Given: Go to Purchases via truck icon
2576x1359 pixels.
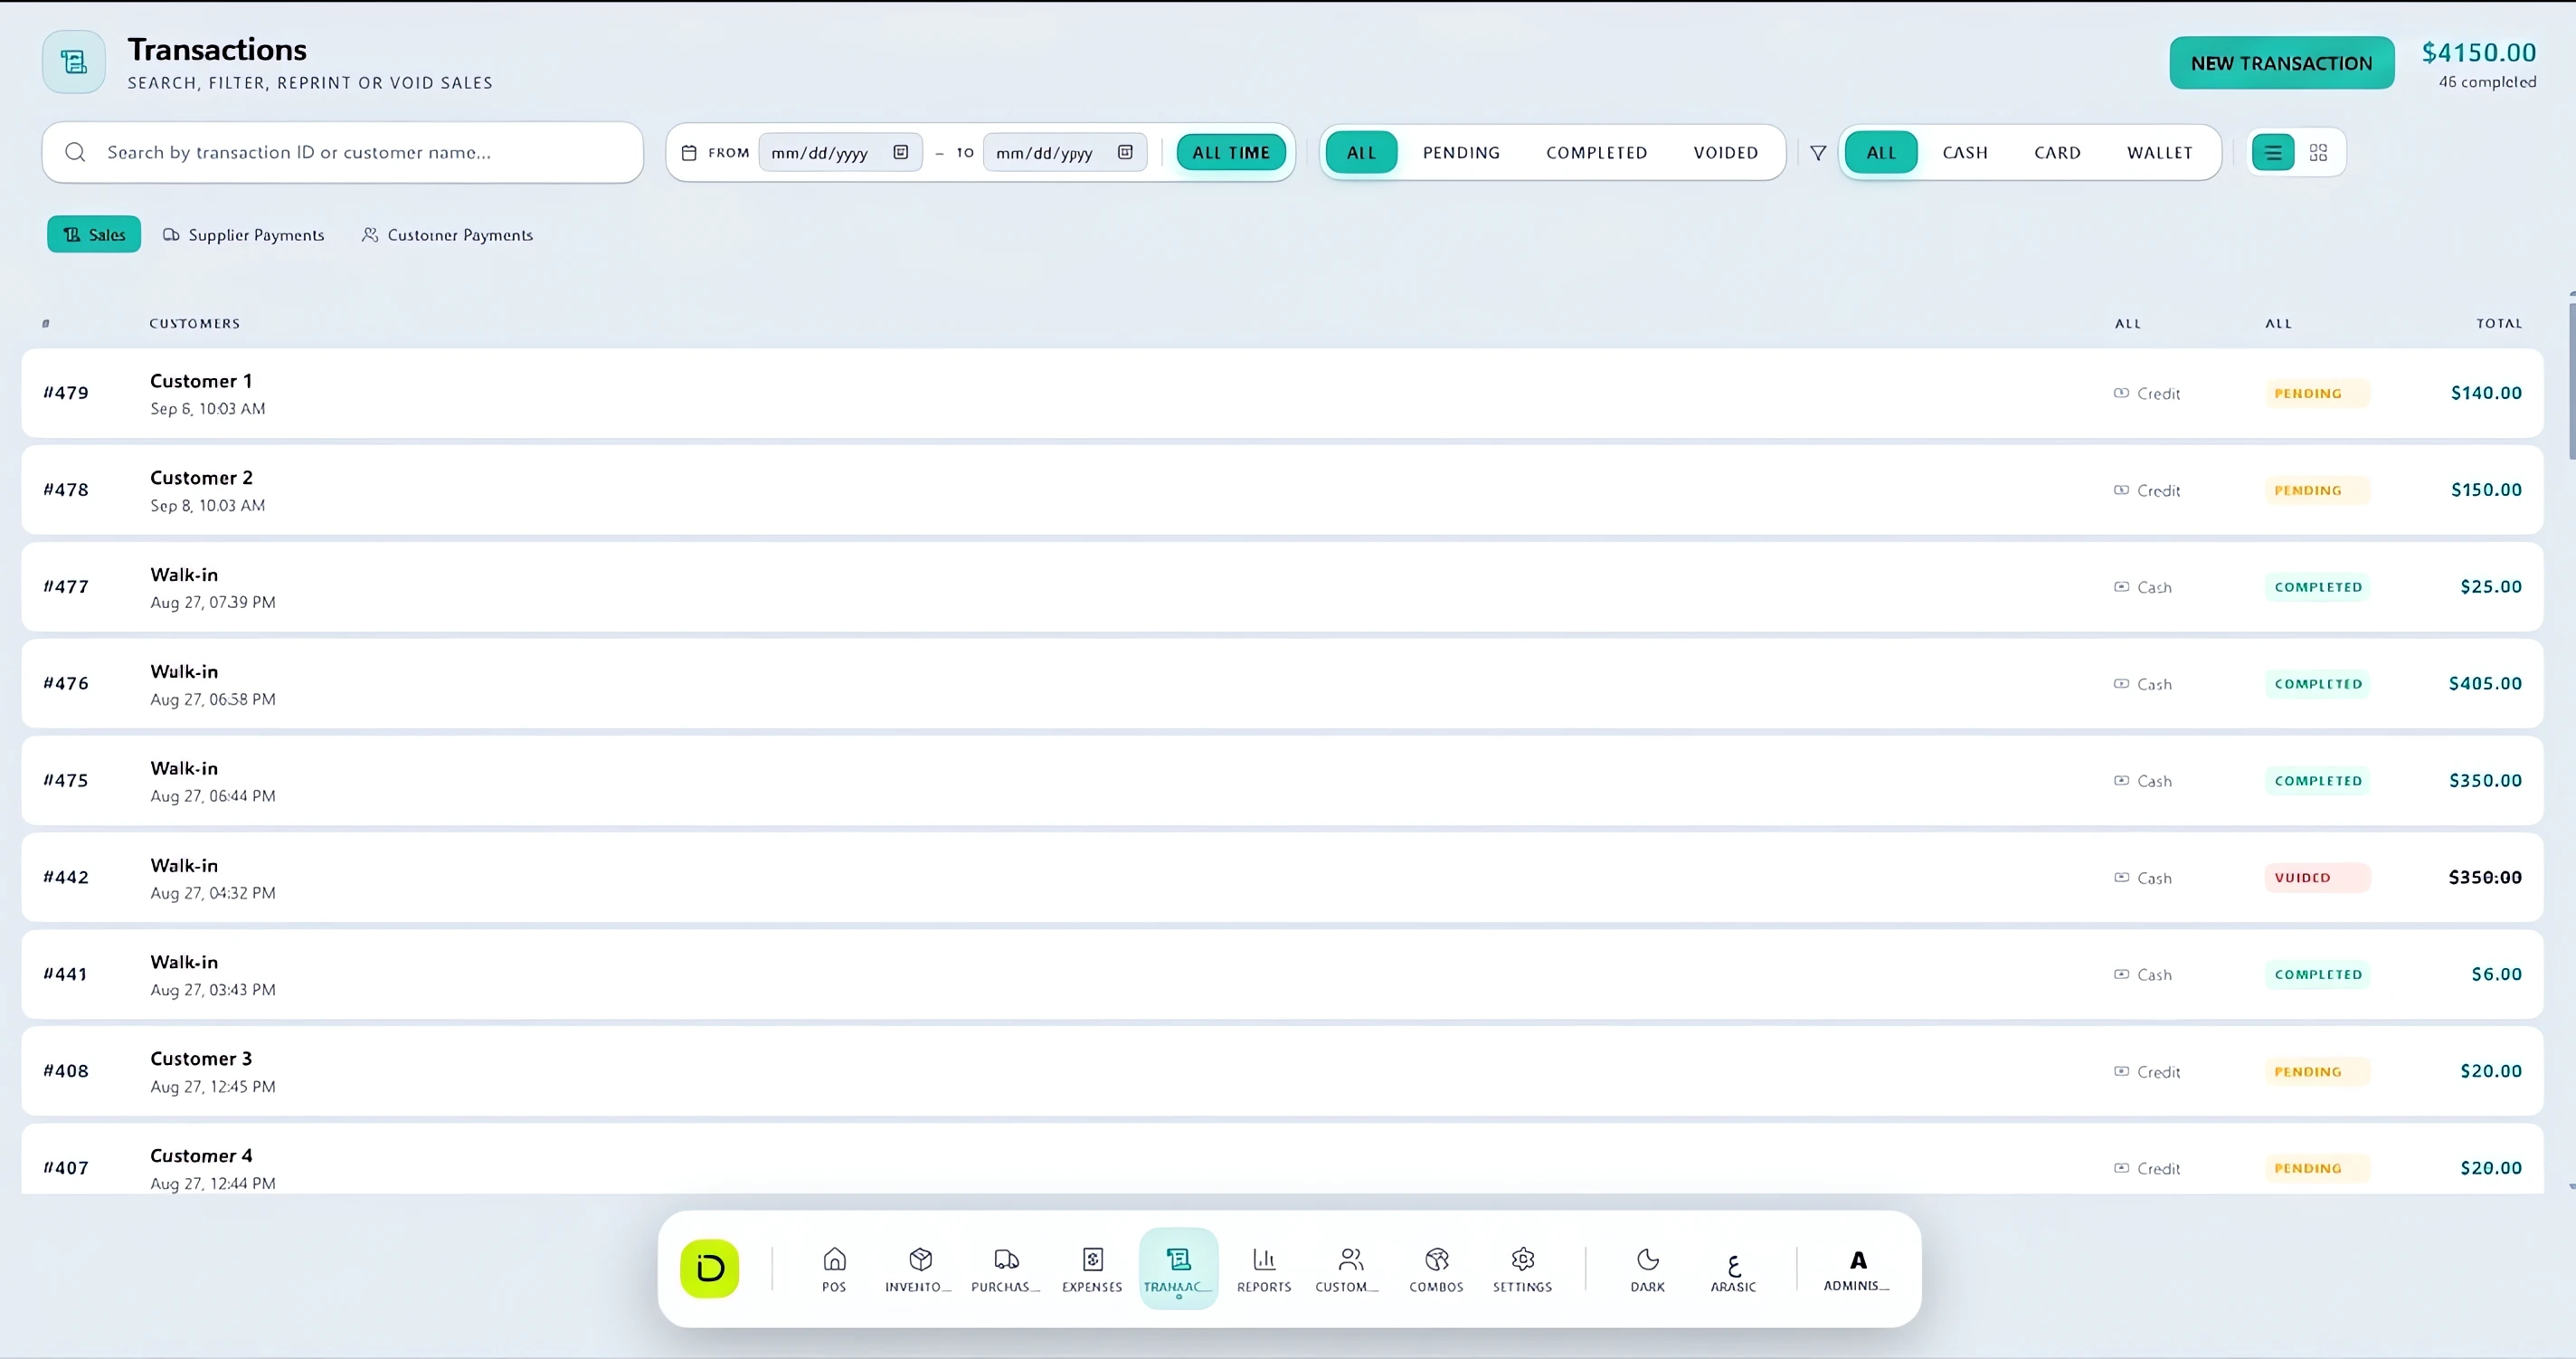Looking at the screenshot, I should 1006,1268.
